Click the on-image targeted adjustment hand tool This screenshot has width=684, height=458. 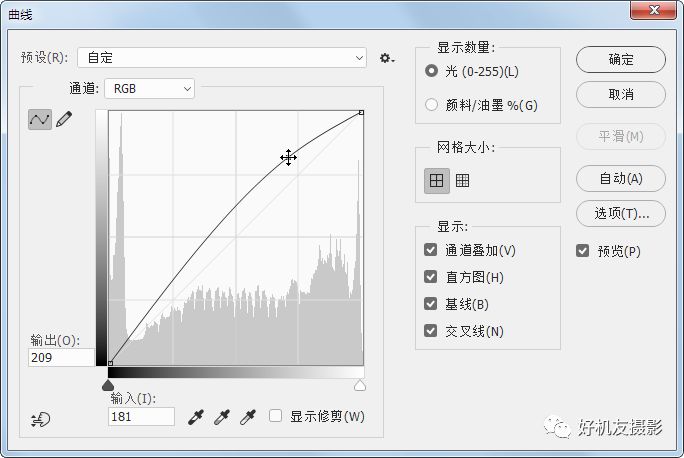coord(41,420)
